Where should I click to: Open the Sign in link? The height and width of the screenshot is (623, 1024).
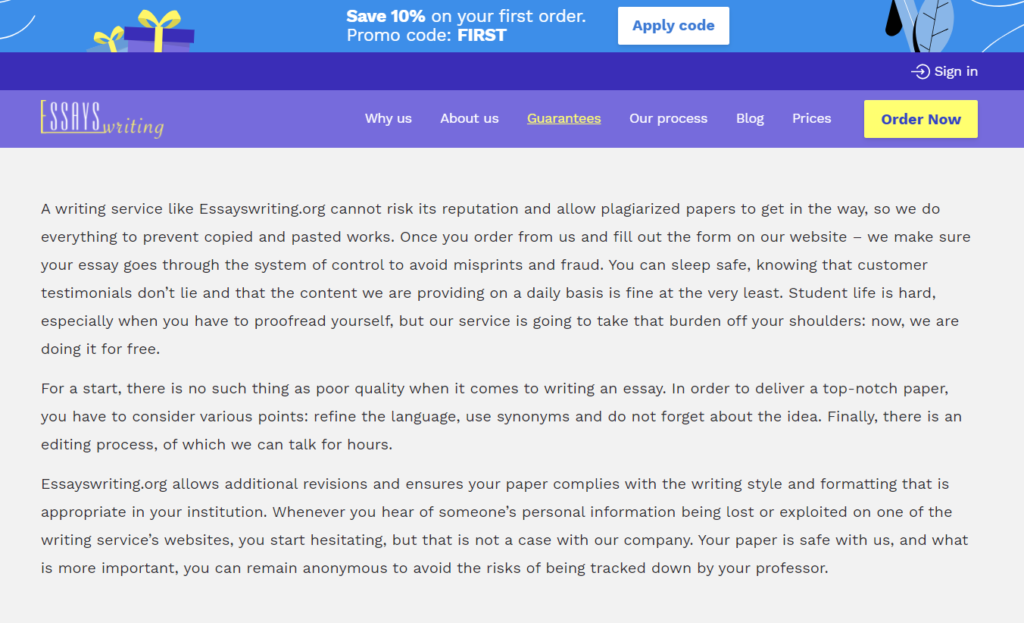[944, 72]
